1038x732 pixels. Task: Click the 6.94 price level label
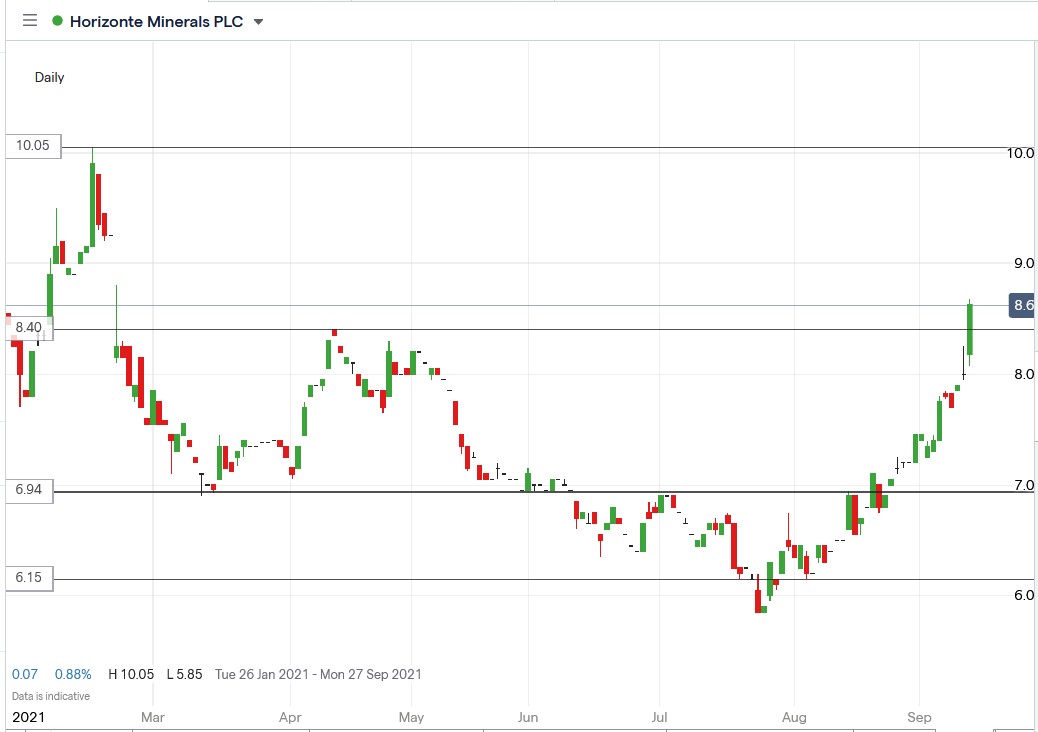(x=28, y=490)
